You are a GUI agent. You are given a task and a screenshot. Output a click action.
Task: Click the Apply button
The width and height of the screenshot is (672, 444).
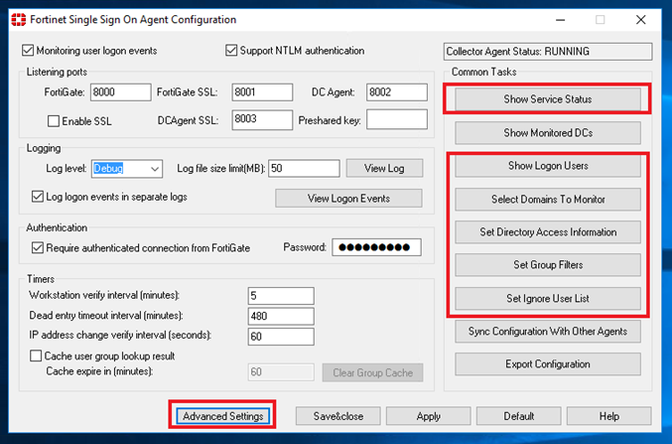pos(429,416)
